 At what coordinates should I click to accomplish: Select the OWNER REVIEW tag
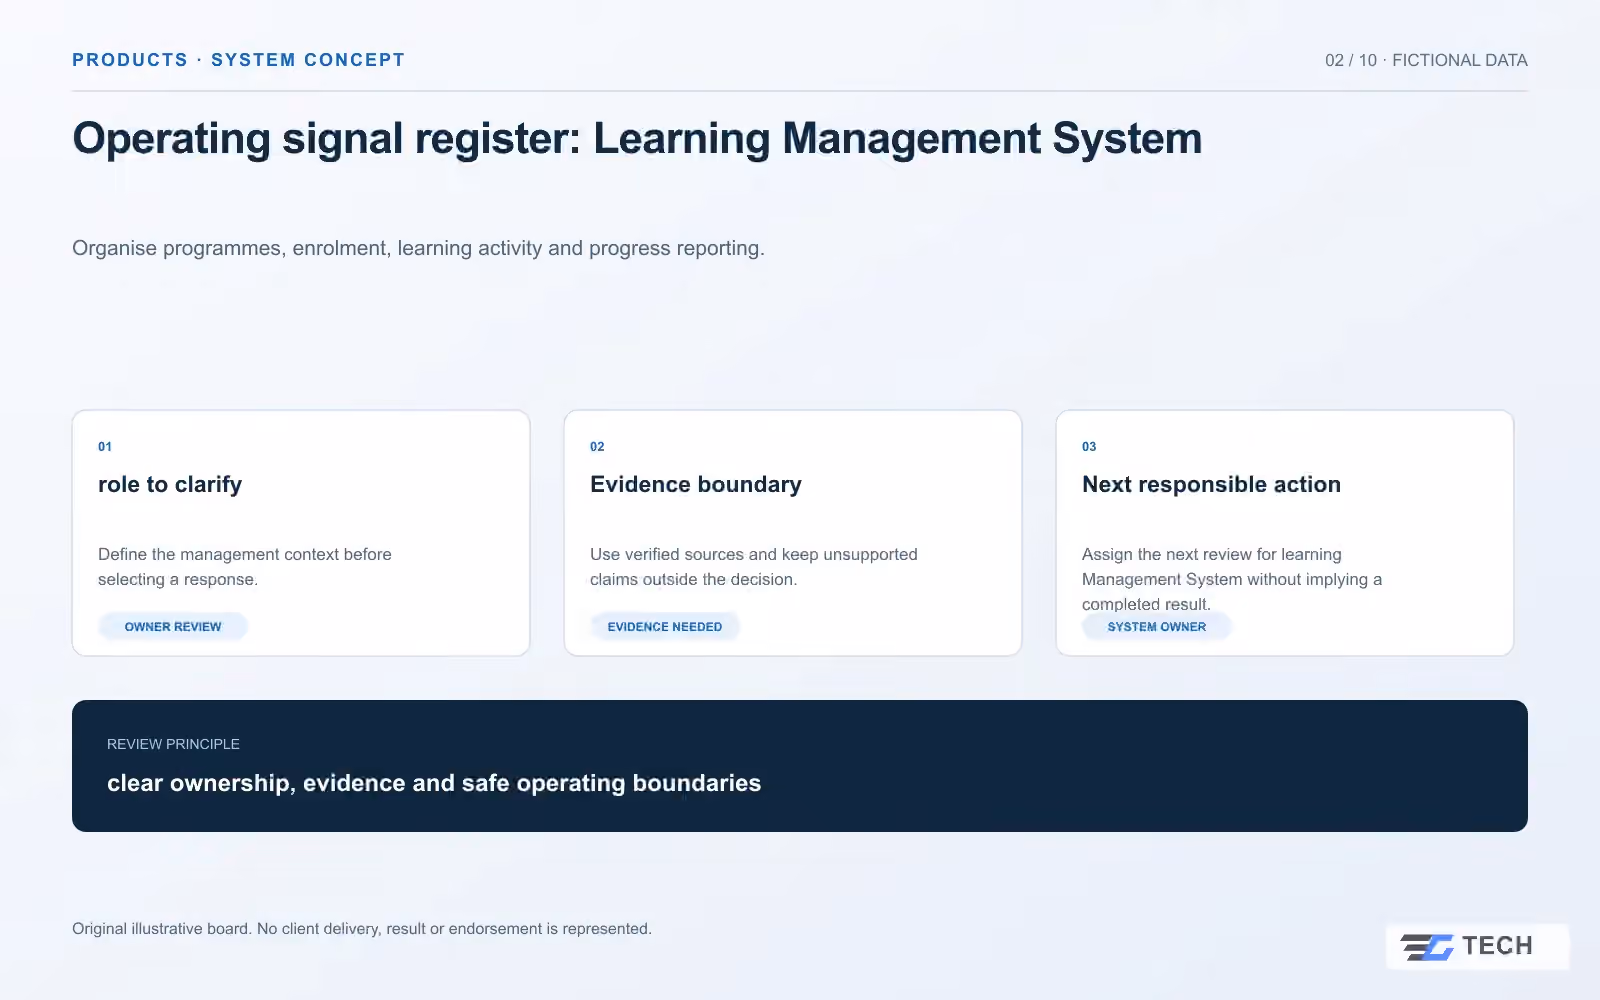(173, 627)
